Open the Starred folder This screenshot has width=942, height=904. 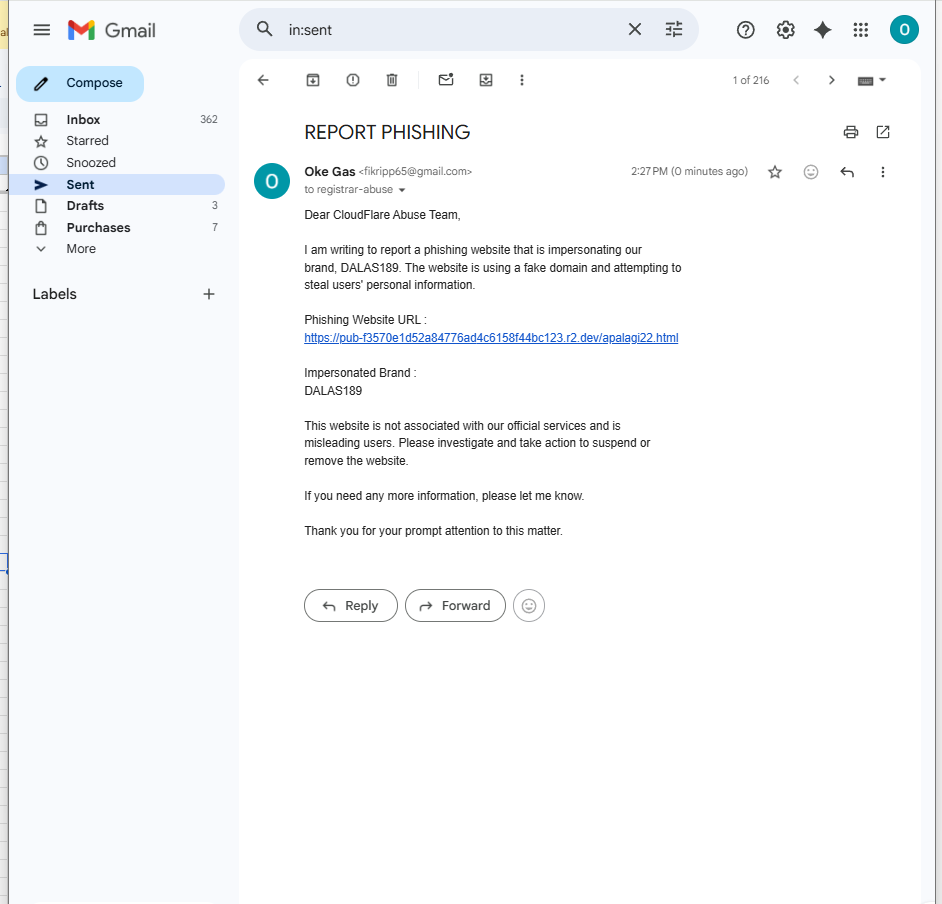tap(117, 141)
